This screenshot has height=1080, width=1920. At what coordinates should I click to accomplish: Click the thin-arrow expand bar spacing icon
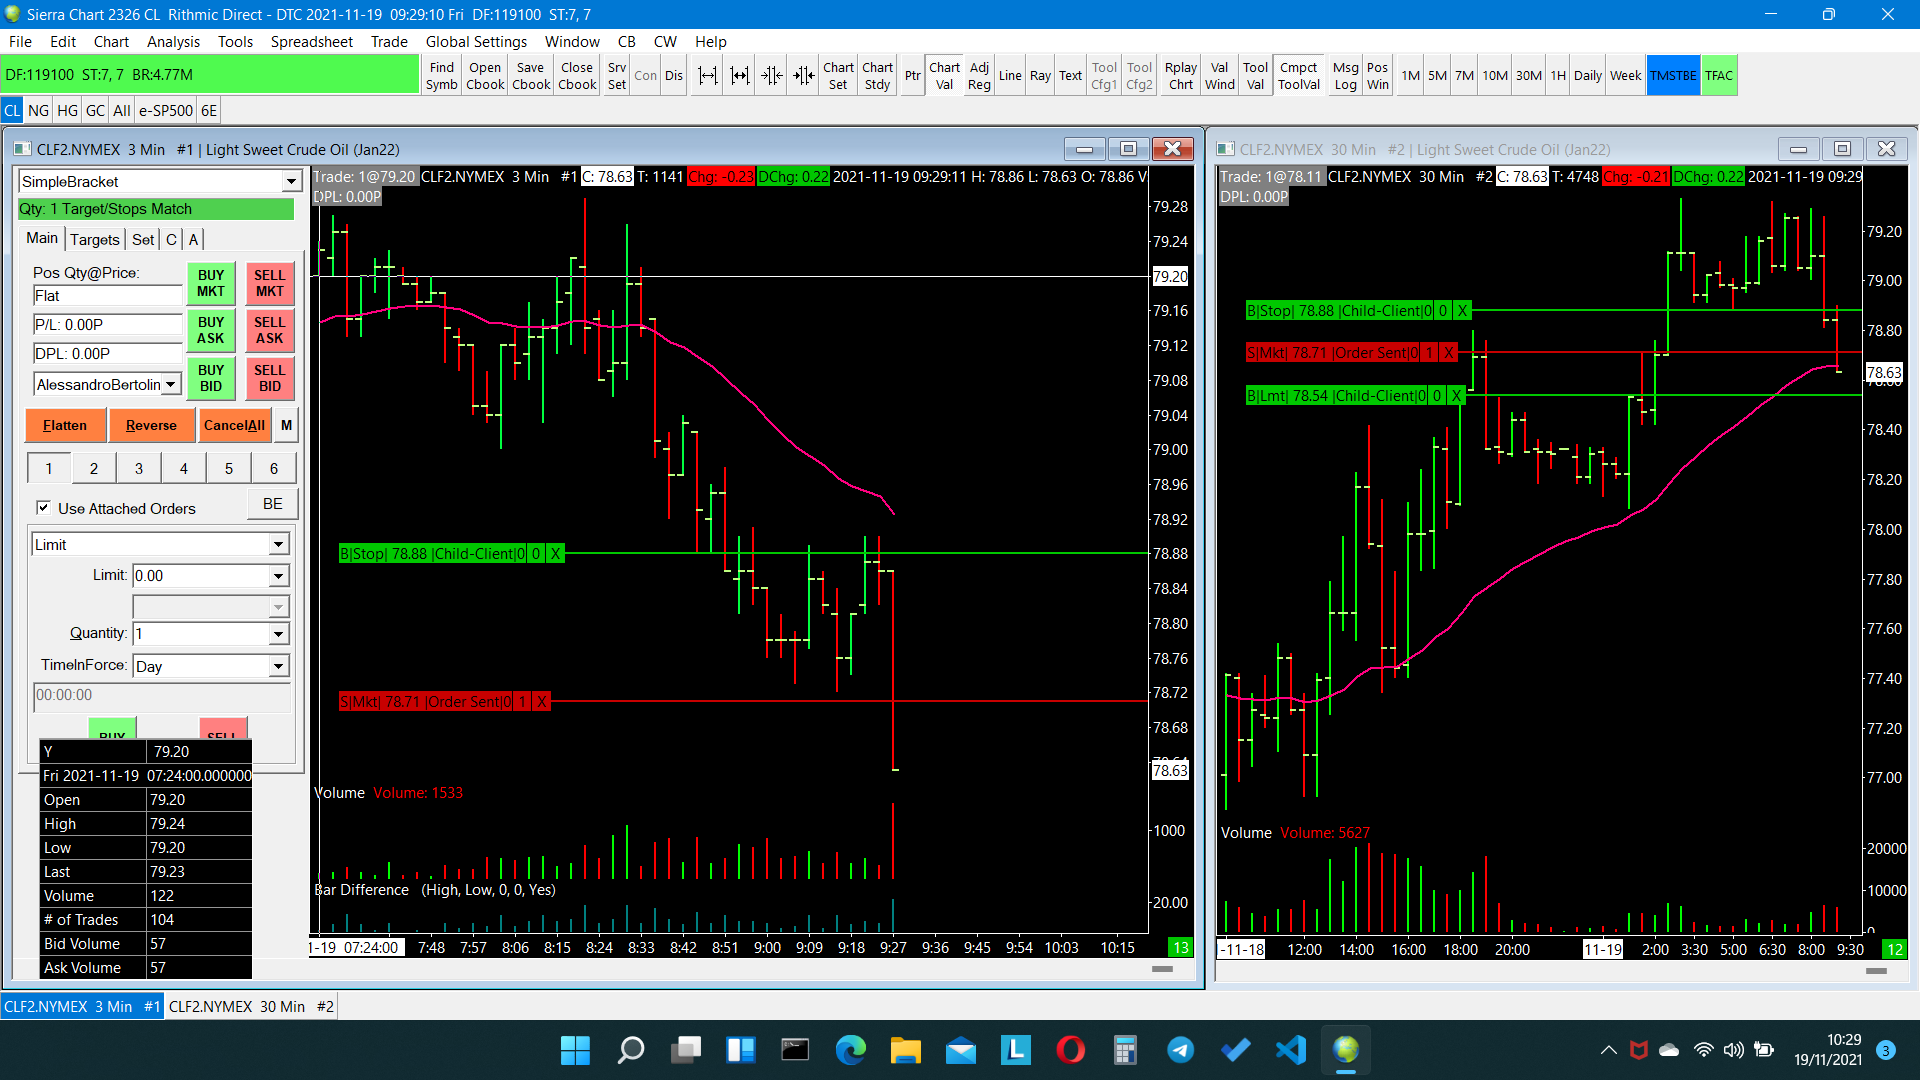pyautogui.click(x=707, y=76)
